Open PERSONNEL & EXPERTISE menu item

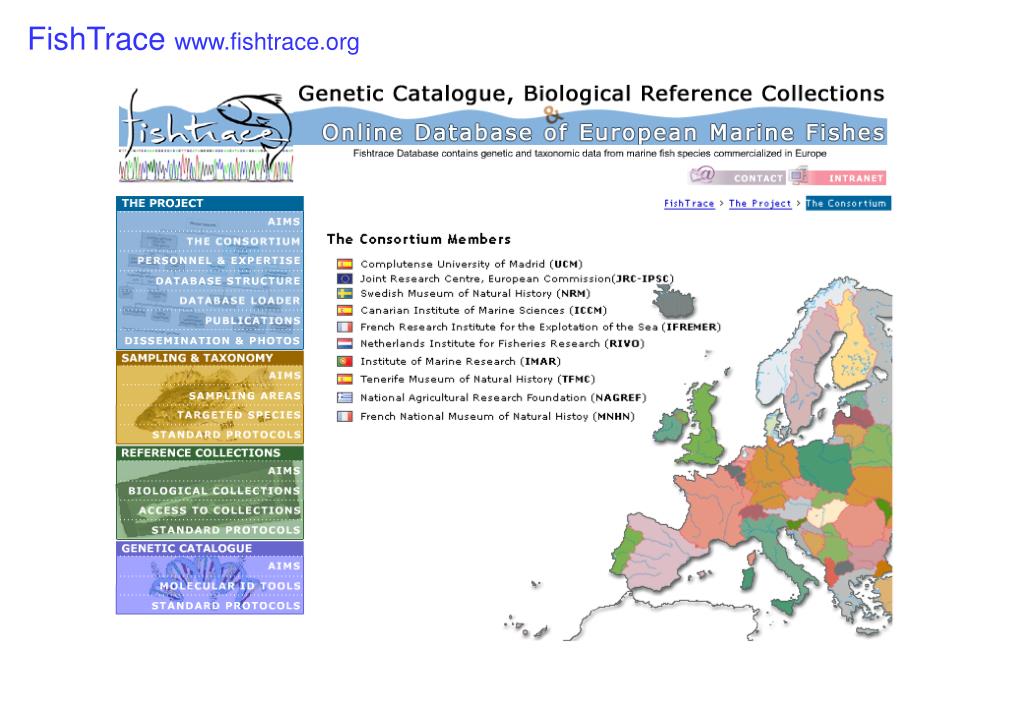coord(219,260)
